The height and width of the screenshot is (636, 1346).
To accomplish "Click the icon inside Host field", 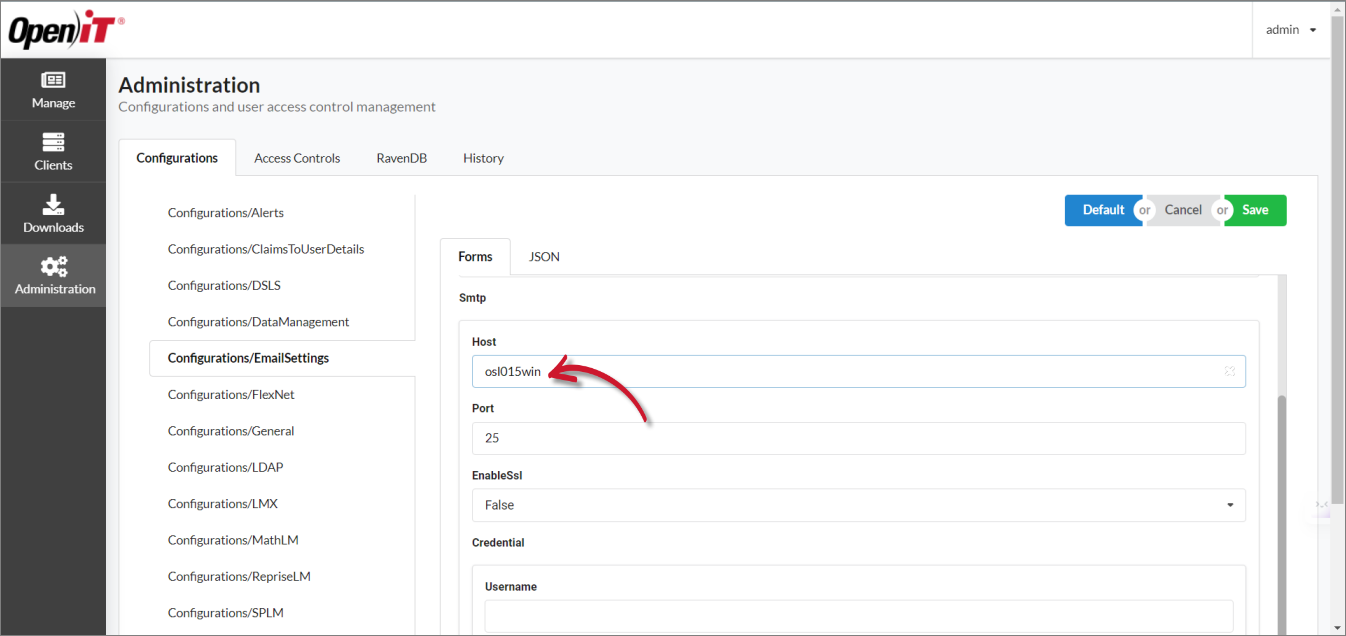I will [x=1229, y=372].
